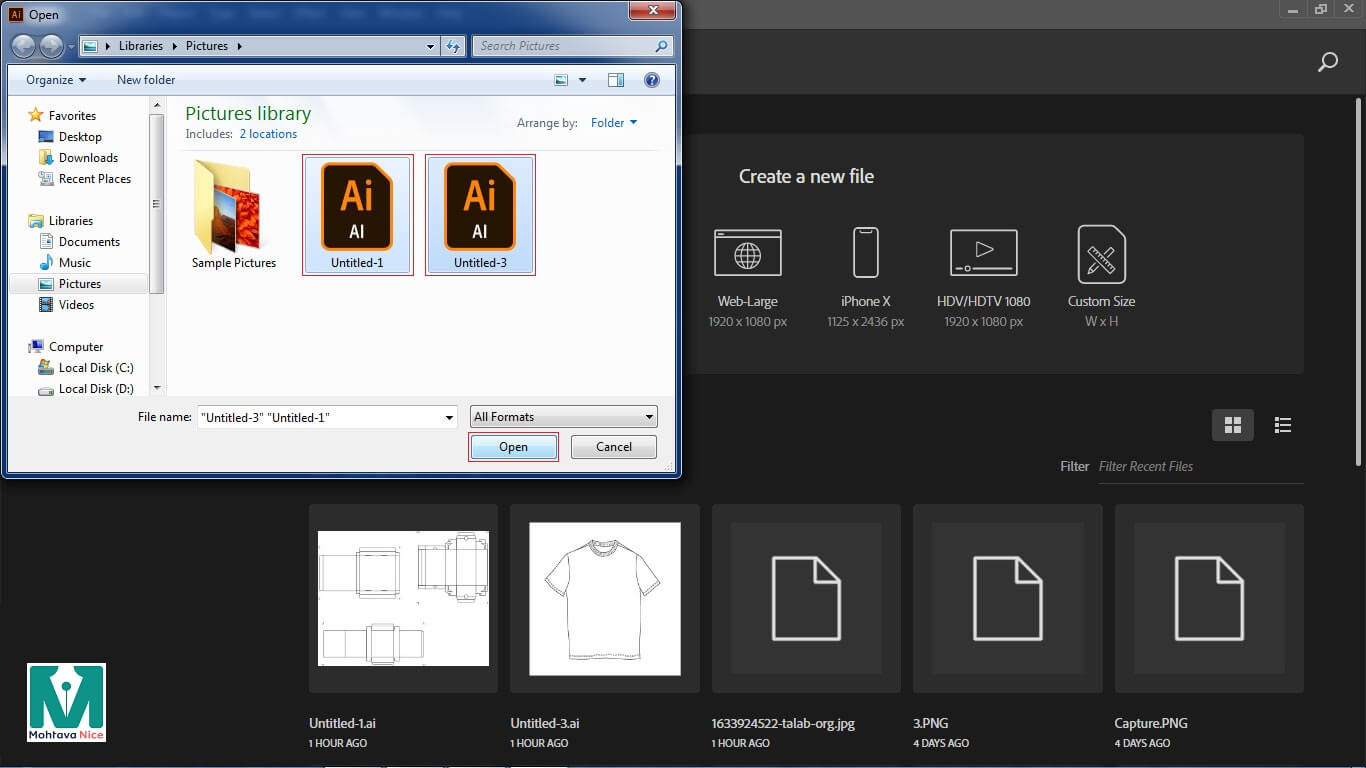Expand the Arrange by Folder dropdown

pos(613,123)
